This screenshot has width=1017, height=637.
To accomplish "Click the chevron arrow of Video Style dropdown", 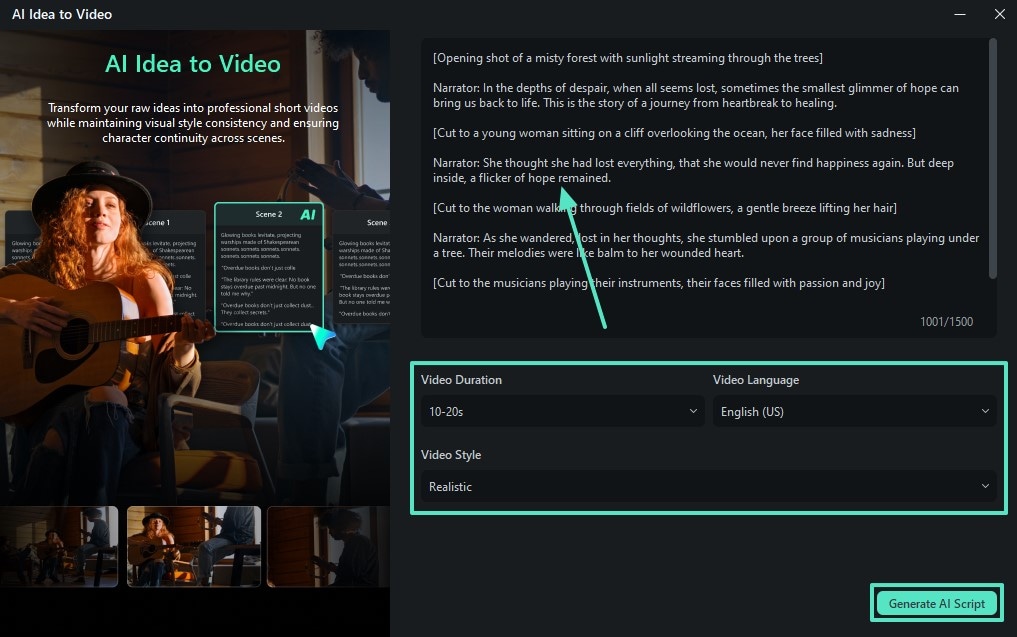I will point(985,487).
